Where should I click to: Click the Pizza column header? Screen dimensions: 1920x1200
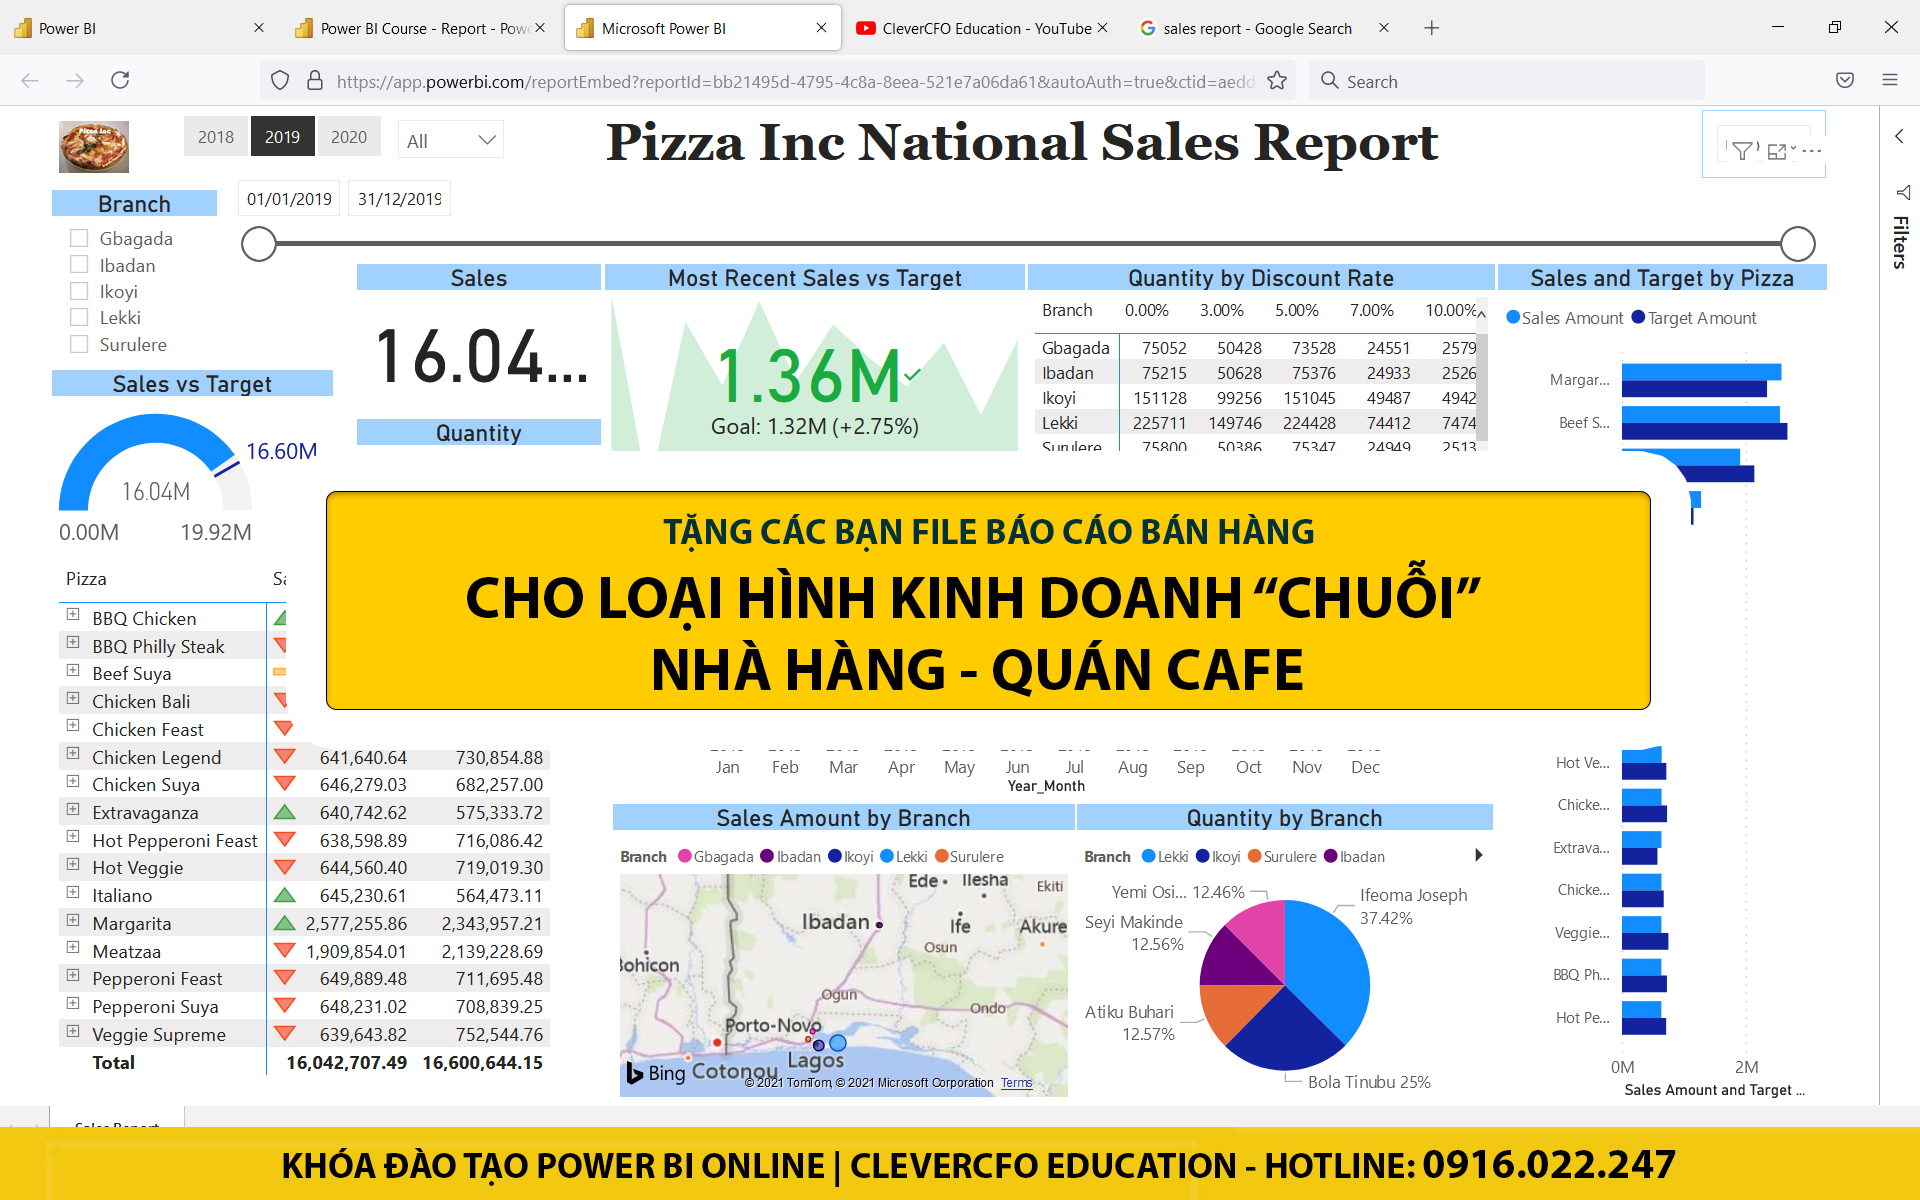coord(86,579)
